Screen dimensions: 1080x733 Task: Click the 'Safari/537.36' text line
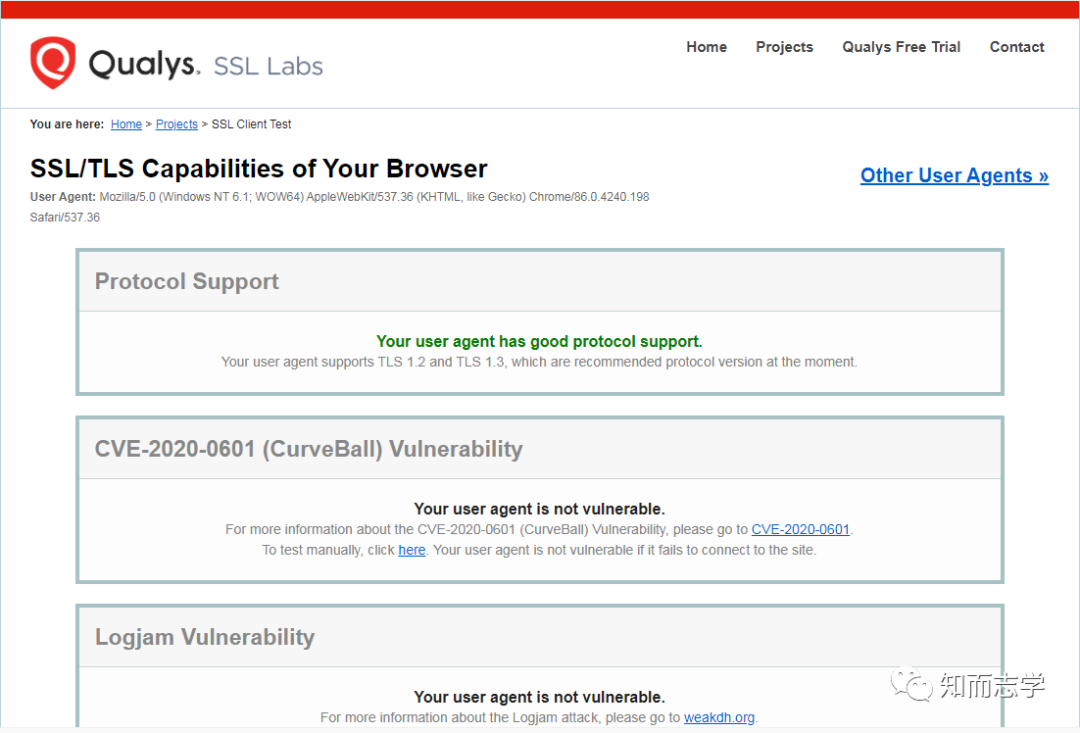65,218
